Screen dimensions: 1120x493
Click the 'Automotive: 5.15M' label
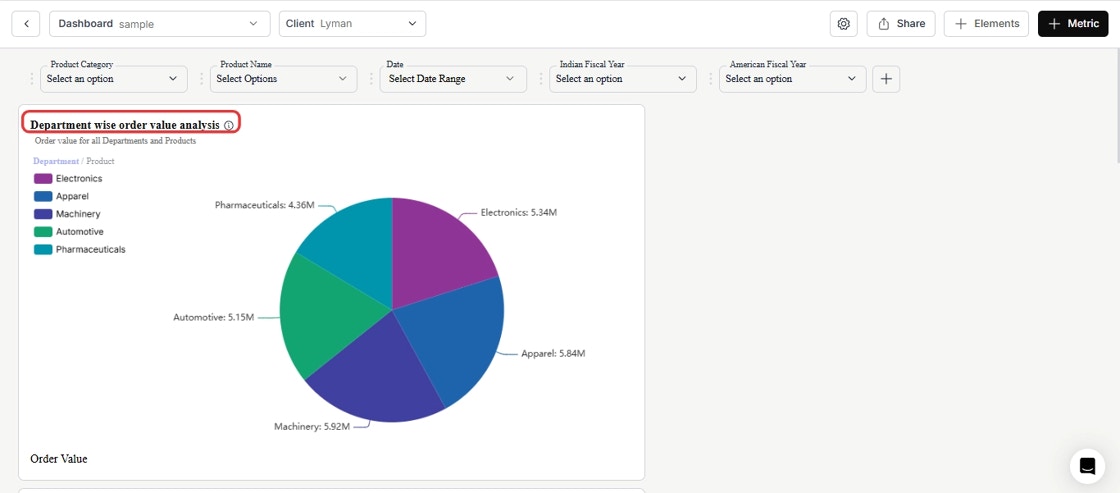(x=214, y=317)
